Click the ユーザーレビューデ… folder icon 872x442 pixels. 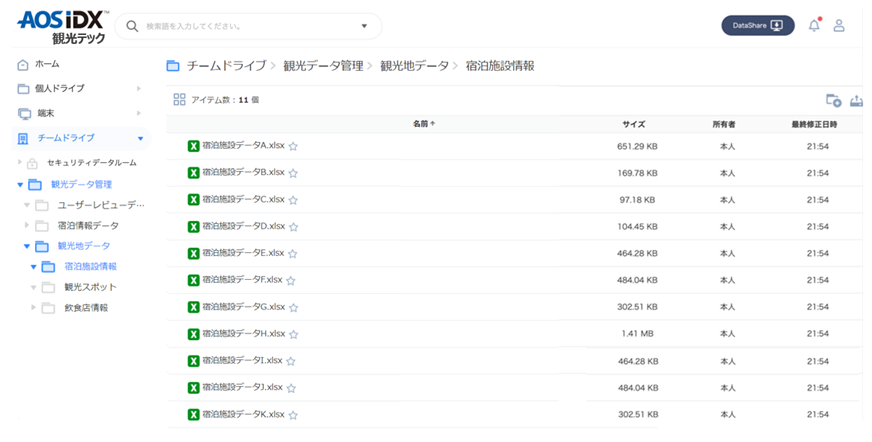click(42, 206)
